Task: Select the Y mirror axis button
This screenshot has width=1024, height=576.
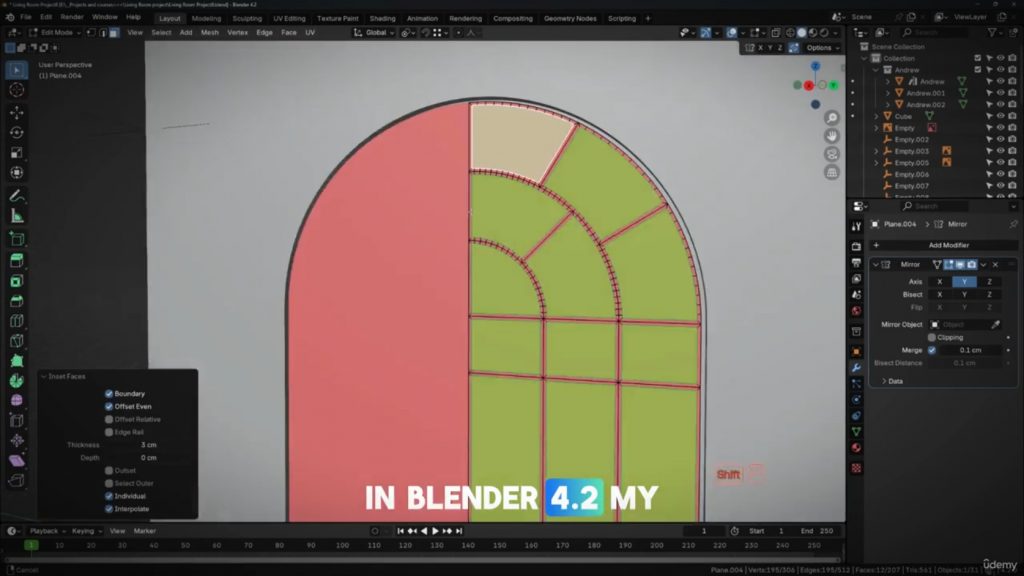Action: tap(965, 281)
